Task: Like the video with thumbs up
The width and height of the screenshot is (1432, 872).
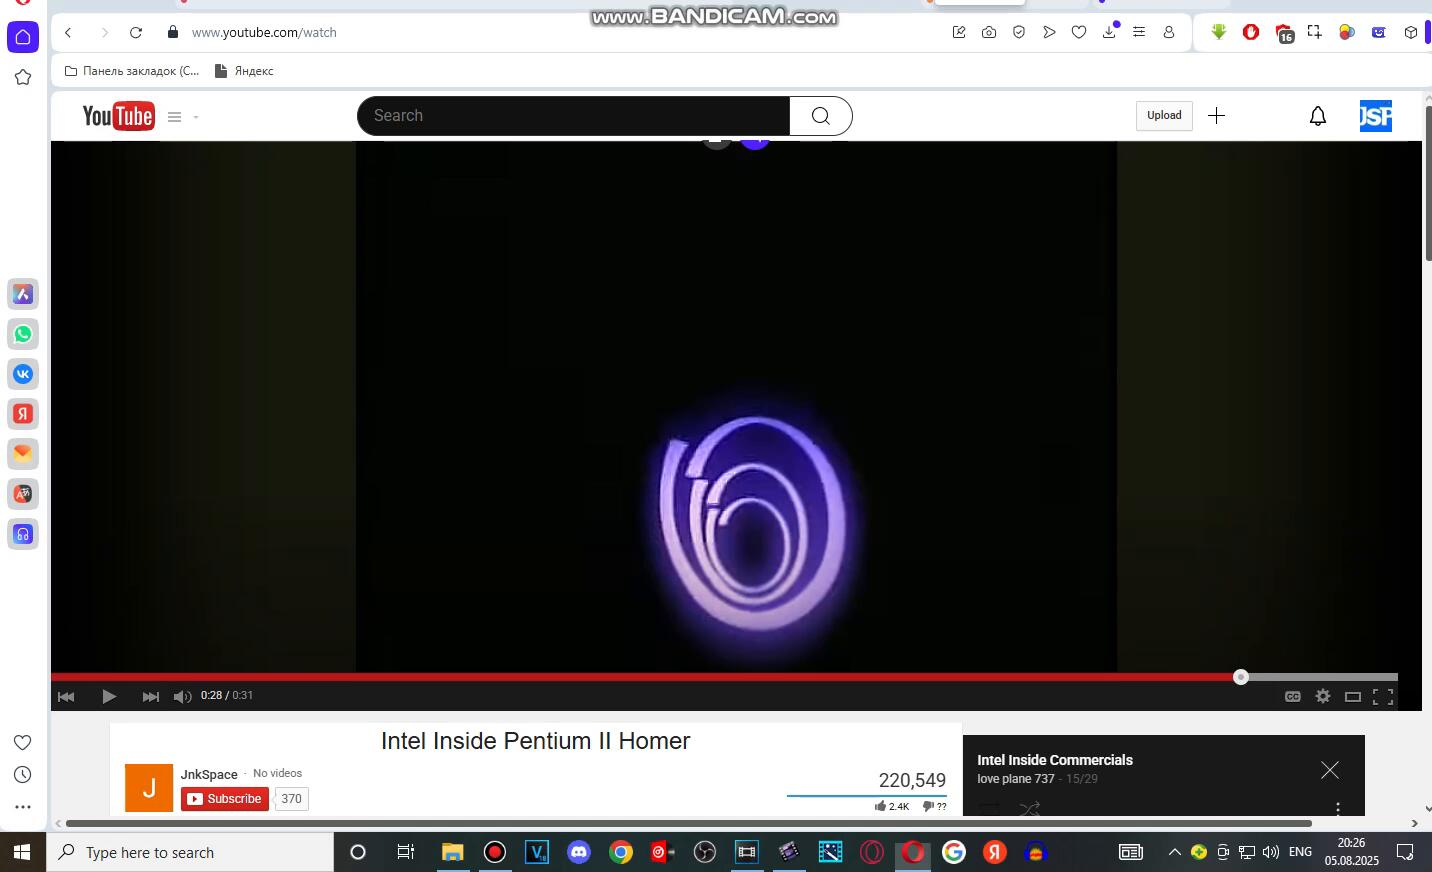Action: (x=881, y=806)
